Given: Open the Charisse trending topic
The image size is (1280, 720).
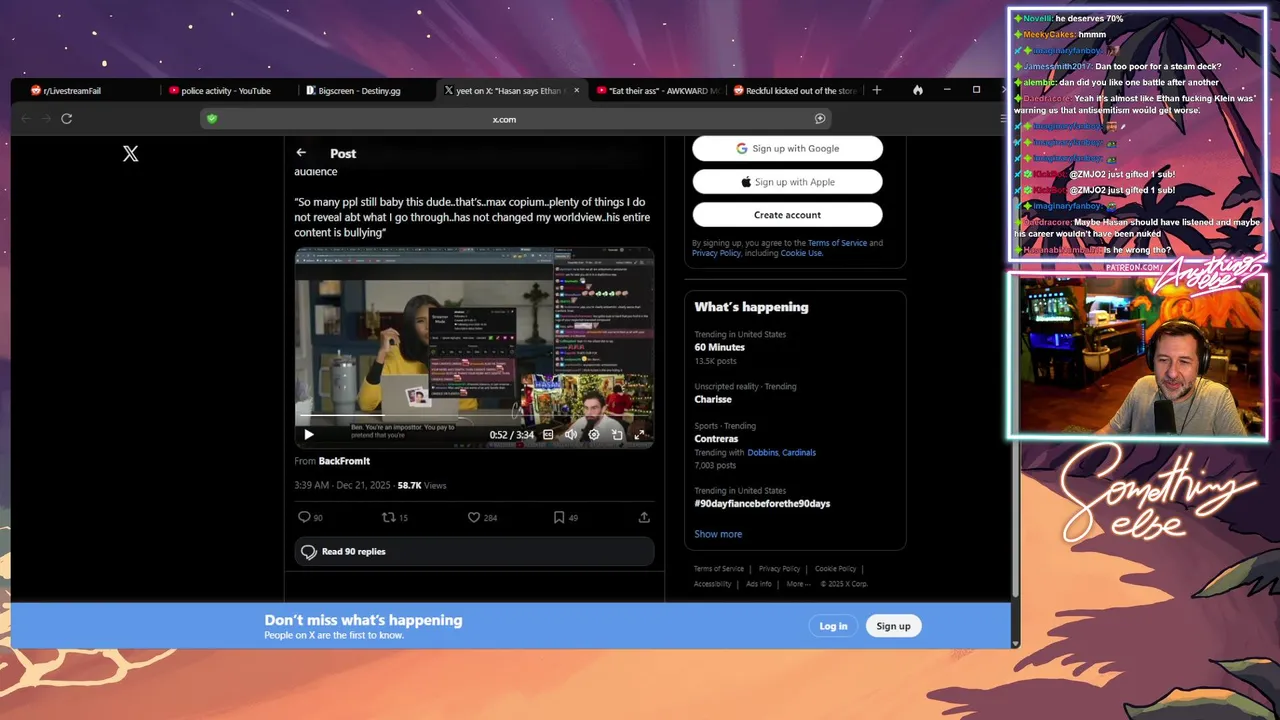Looking at the screenshot, I should click(x=713, y=399).
